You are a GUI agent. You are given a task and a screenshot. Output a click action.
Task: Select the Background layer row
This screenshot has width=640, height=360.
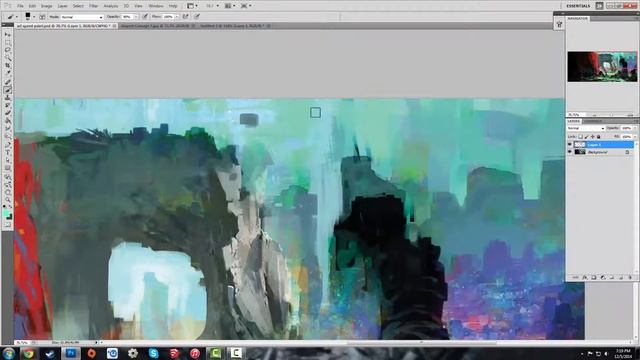[604, 152]
